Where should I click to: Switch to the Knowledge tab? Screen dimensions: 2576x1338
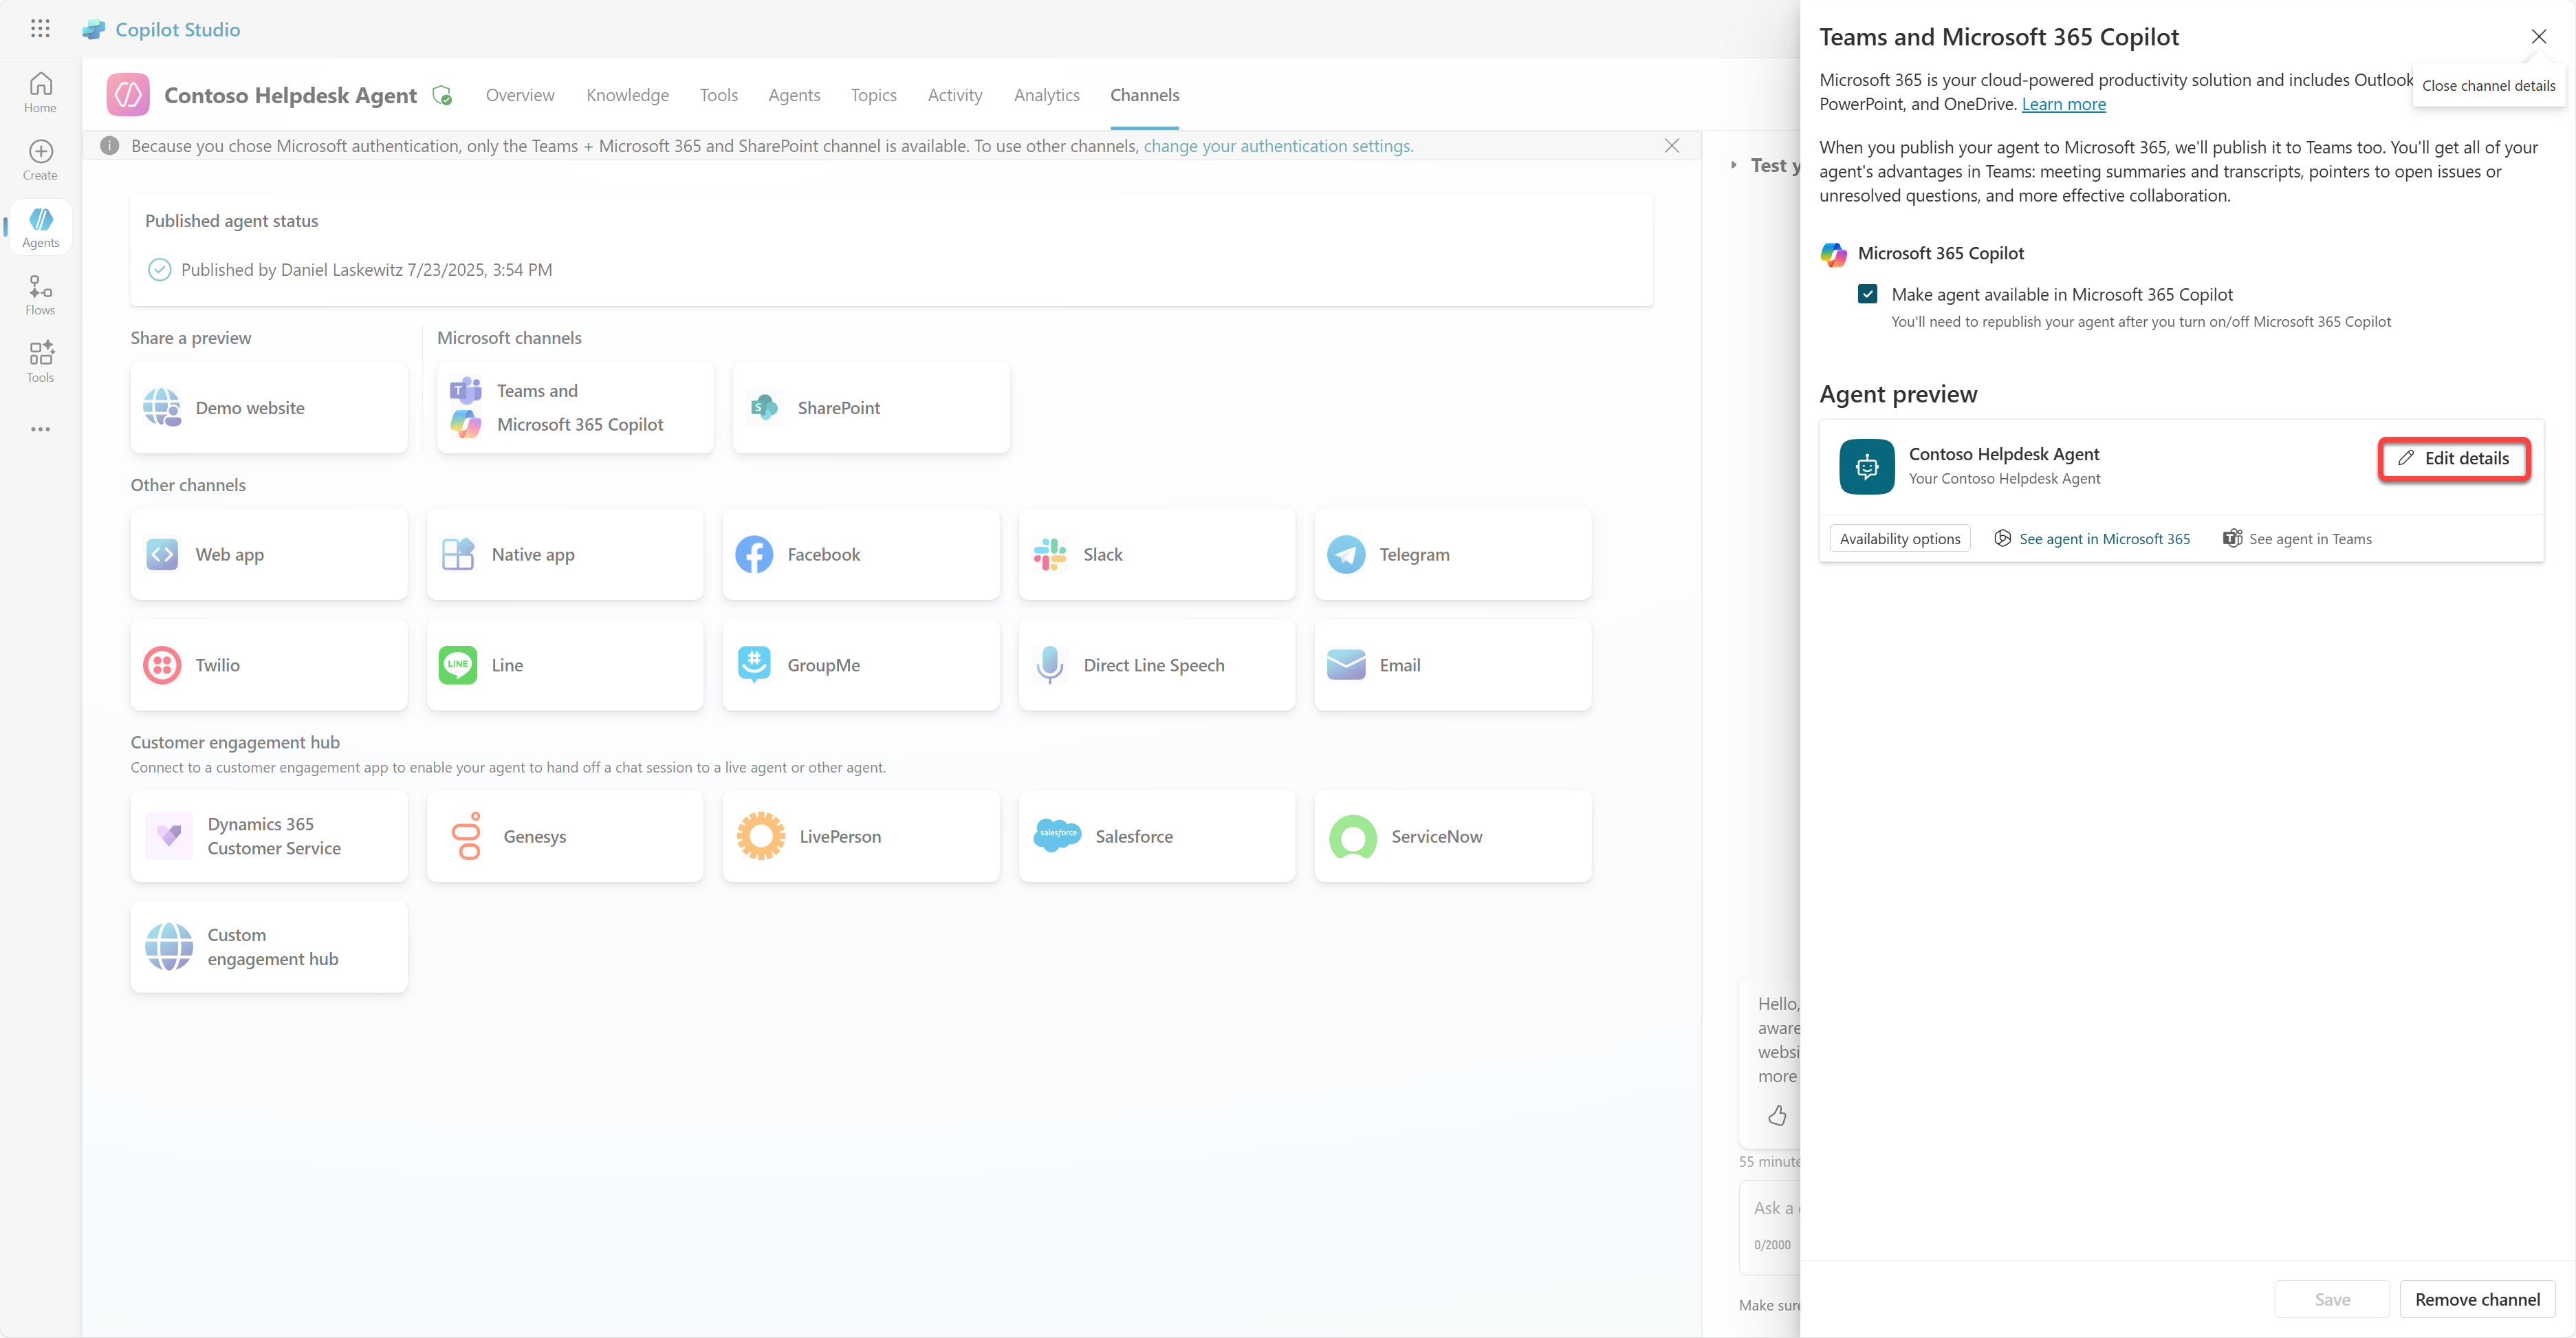pyautogui.click(x=627, y=95)
